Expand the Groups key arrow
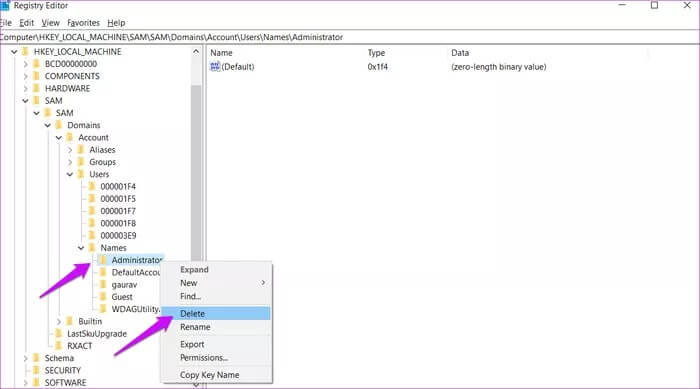Viewport: 700px width, 389px height. point(70,162)
